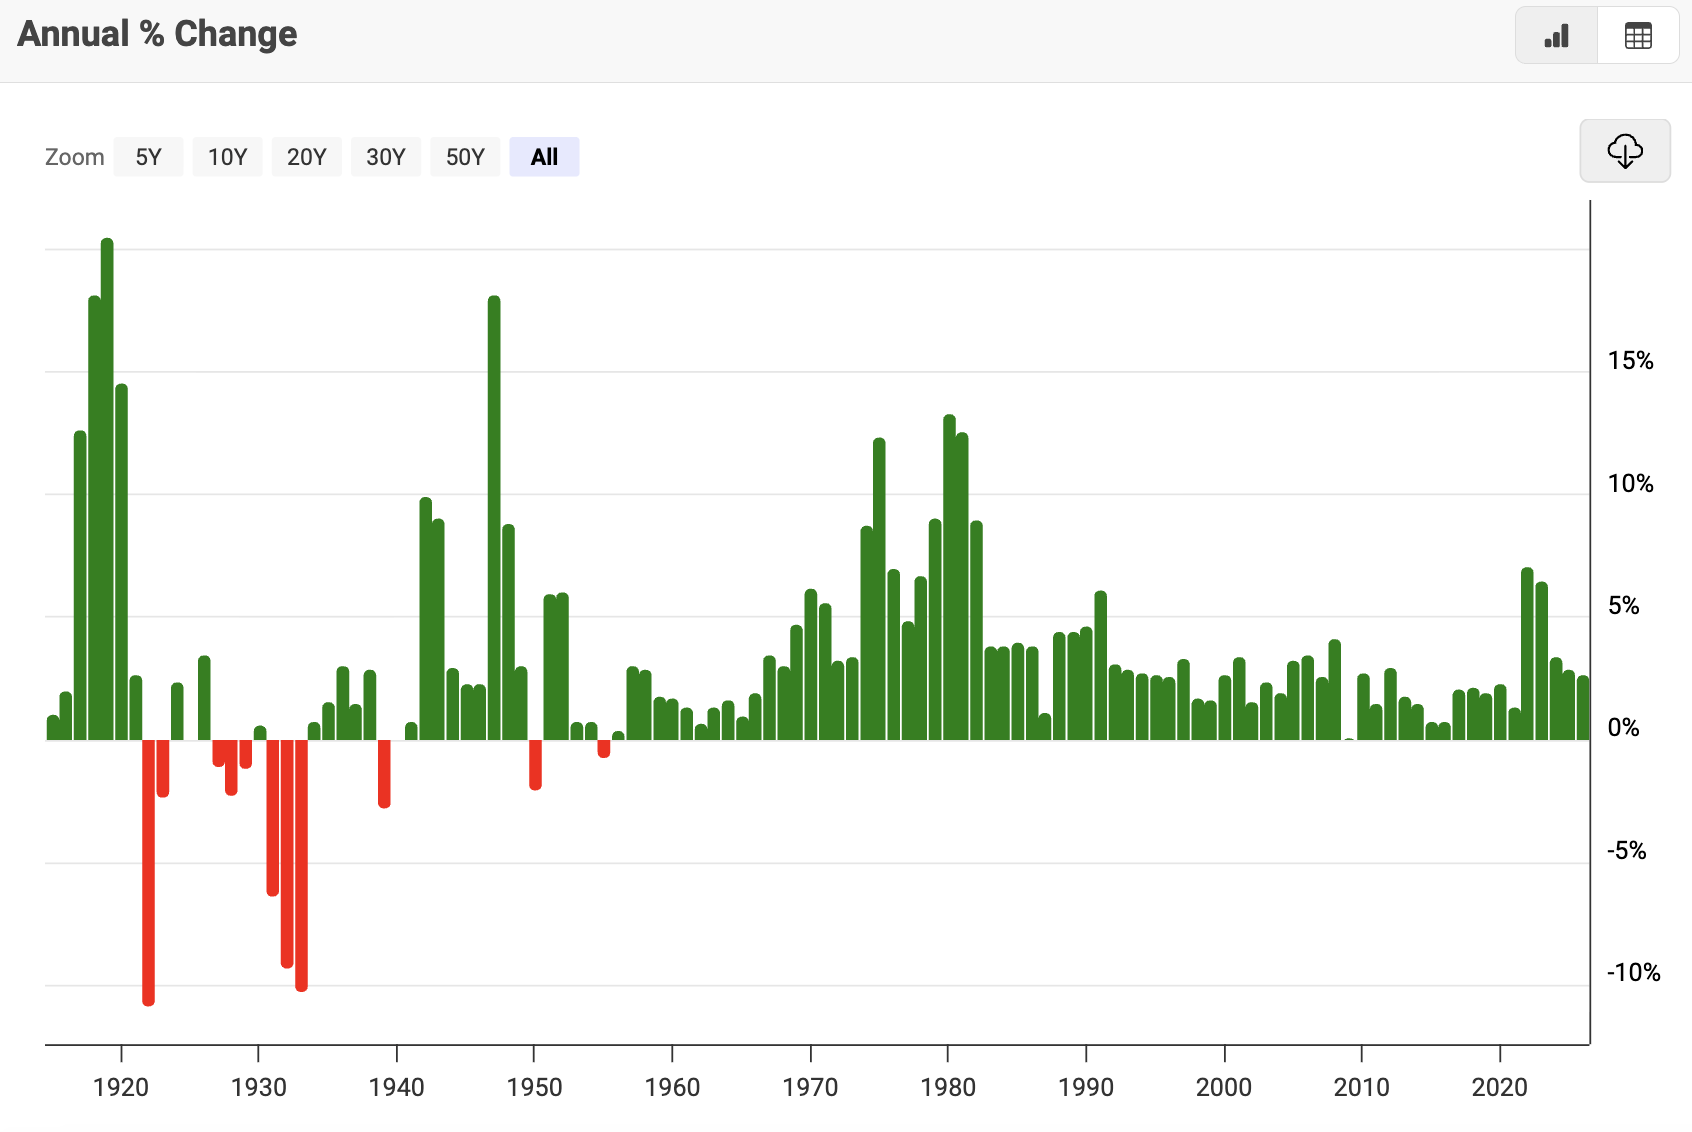Toggle the All zoom range

coord(544,156)
